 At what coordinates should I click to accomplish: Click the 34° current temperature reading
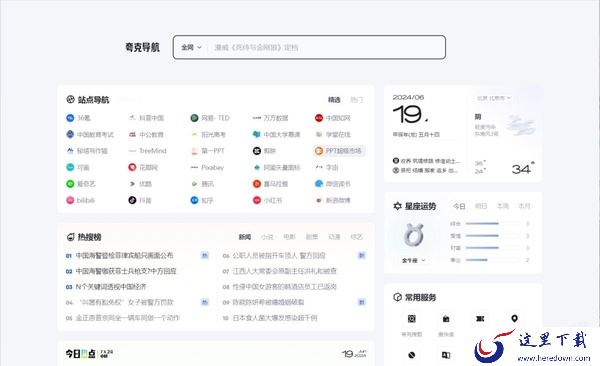523,168
